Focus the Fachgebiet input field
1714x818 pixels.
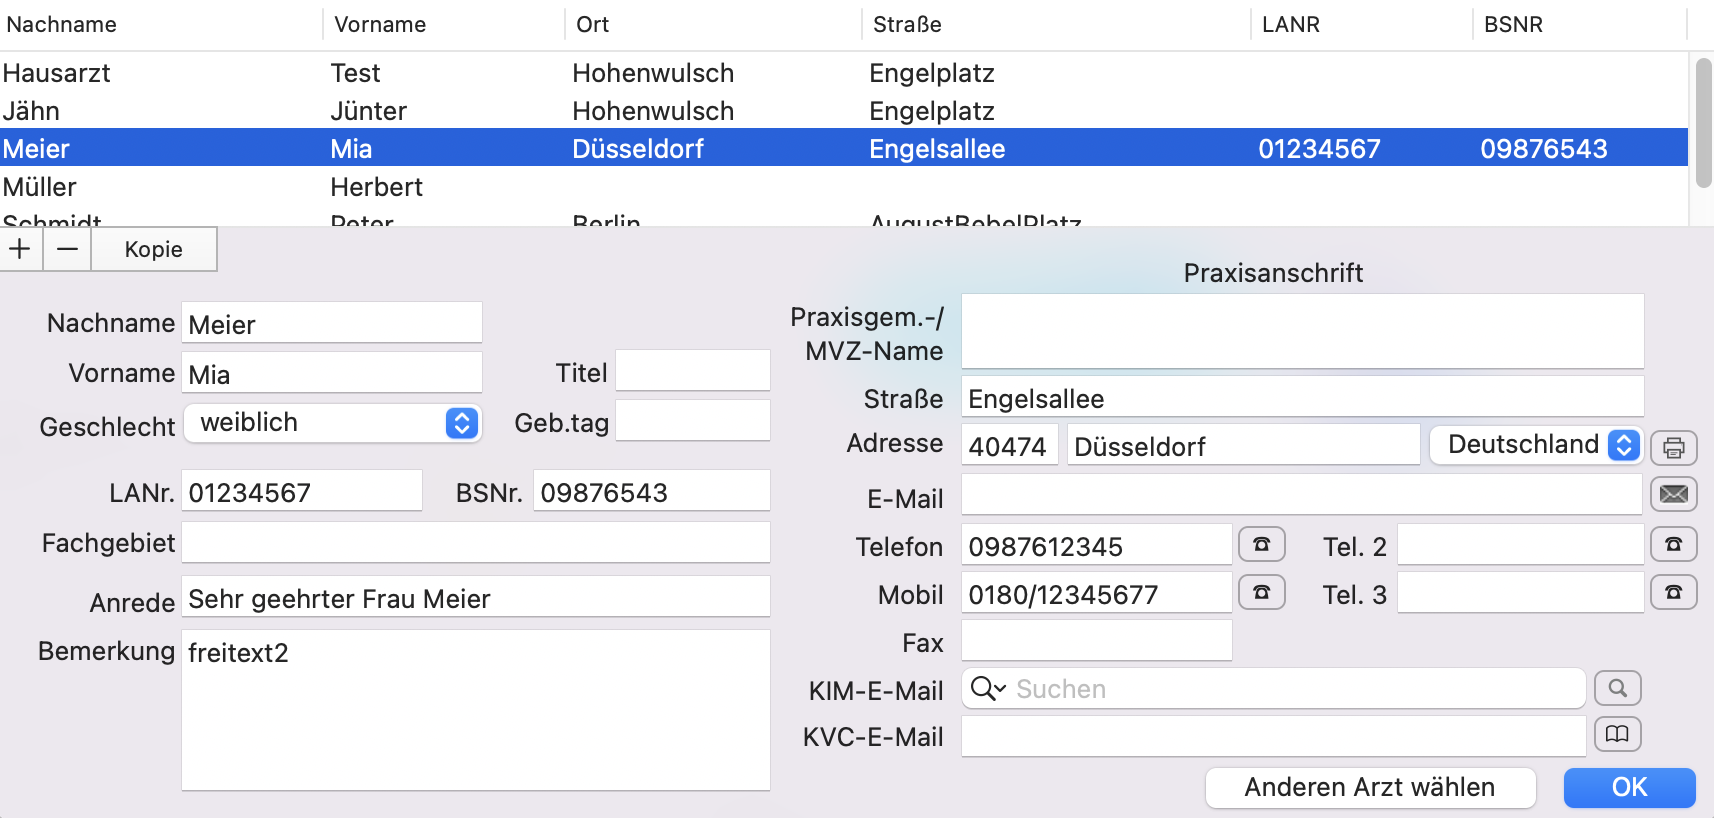pyautogui.click(x=476, y=543)
